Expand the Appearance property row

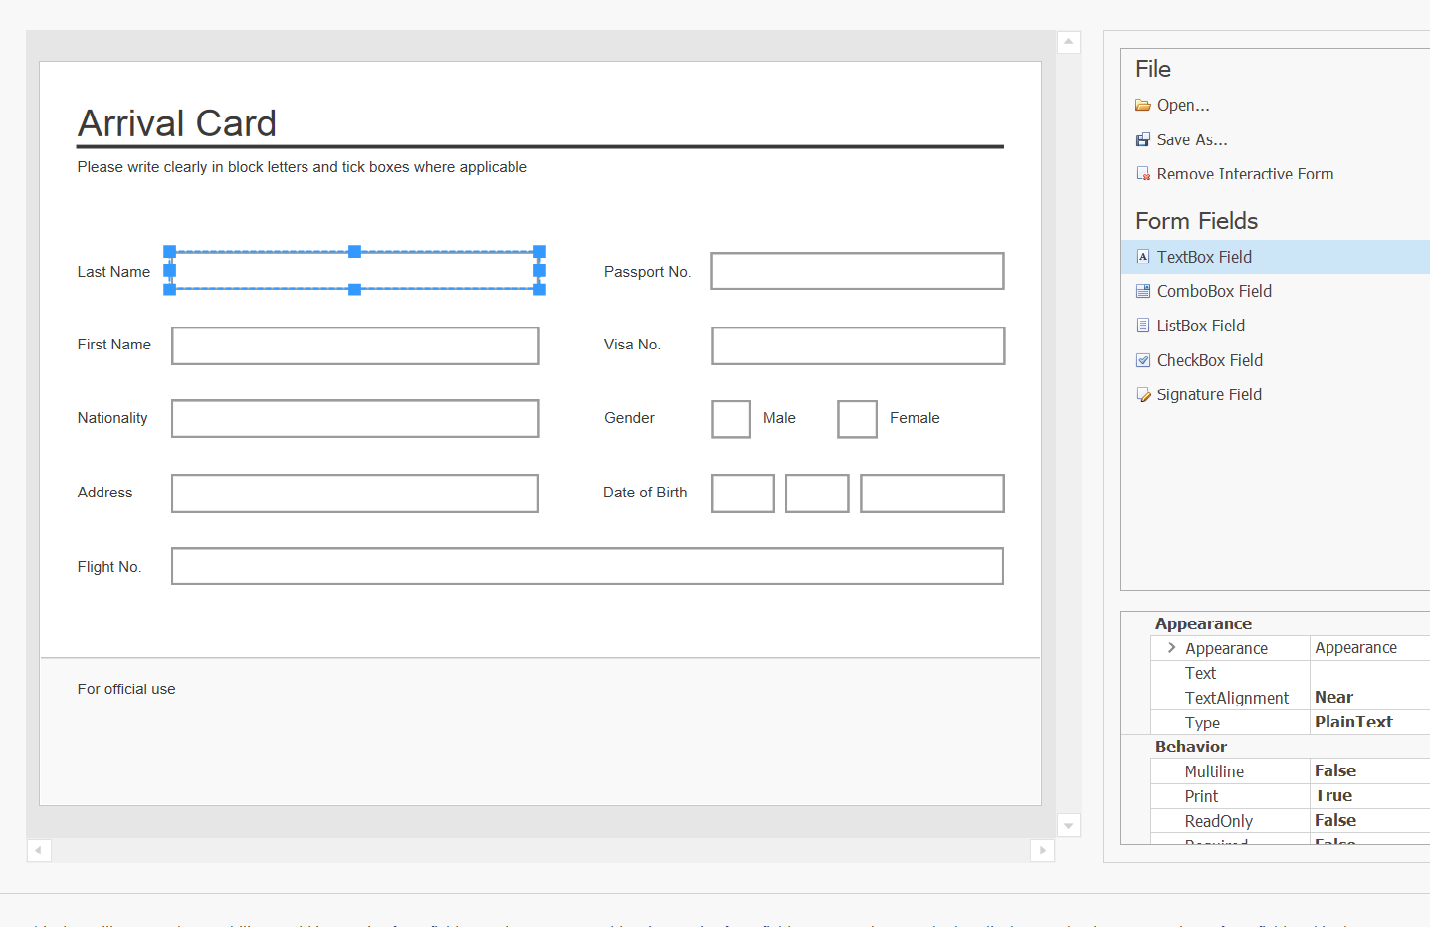[x=1171, y=648]
